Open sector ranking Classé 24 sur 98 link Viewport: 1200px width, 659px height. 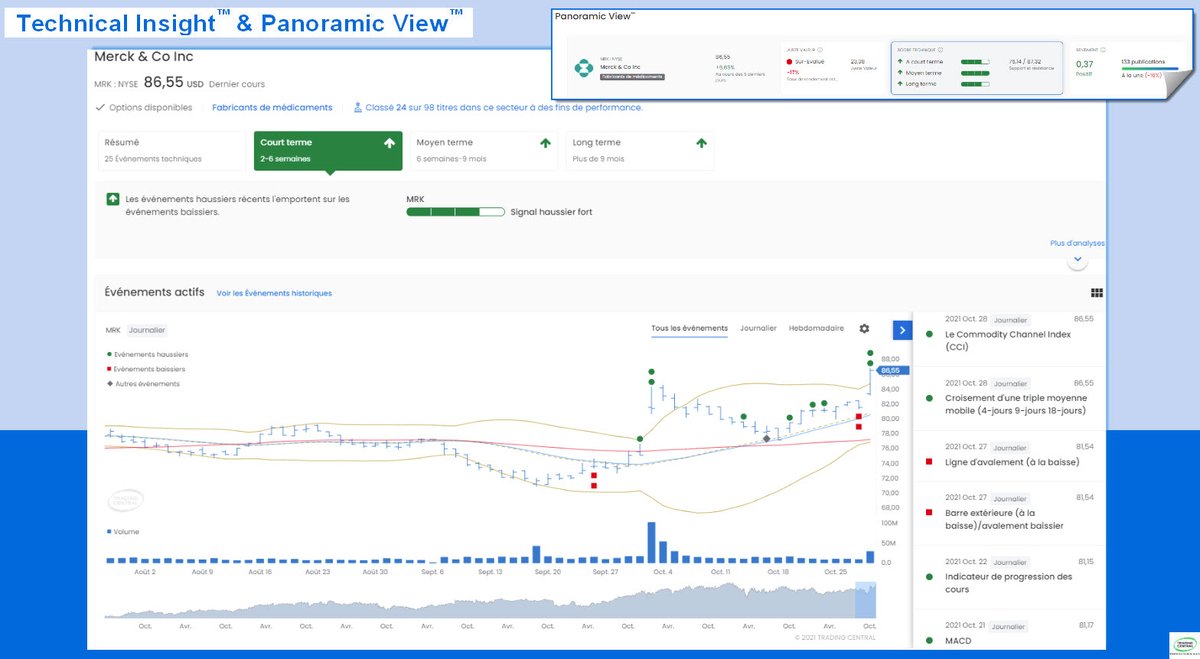(504, 107)
